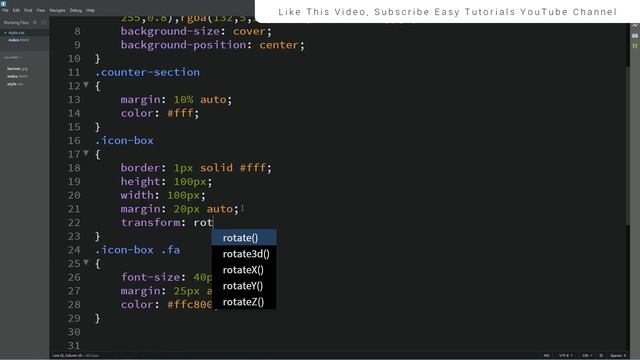This screenshot has height=360, width=640.
Task: Collapse the code fold at line 12
Action: coord(86,85)
